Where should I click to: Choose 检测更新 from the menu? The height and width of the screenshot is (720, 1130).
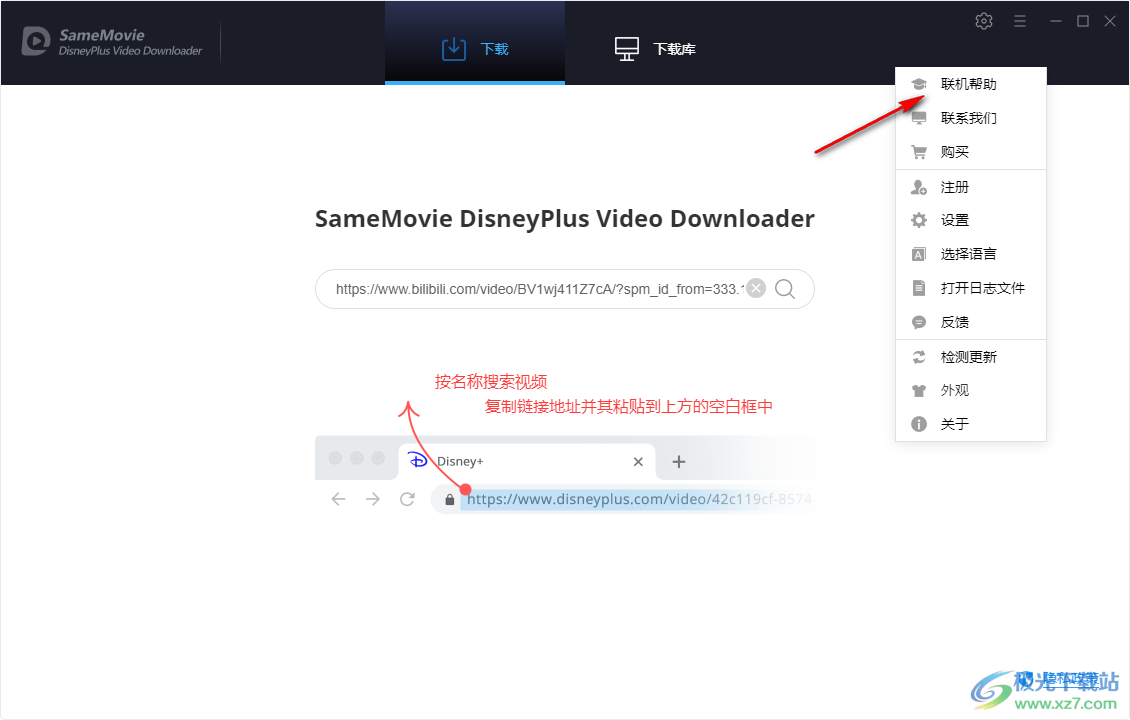pyautogui.click(x=971, y=357)
